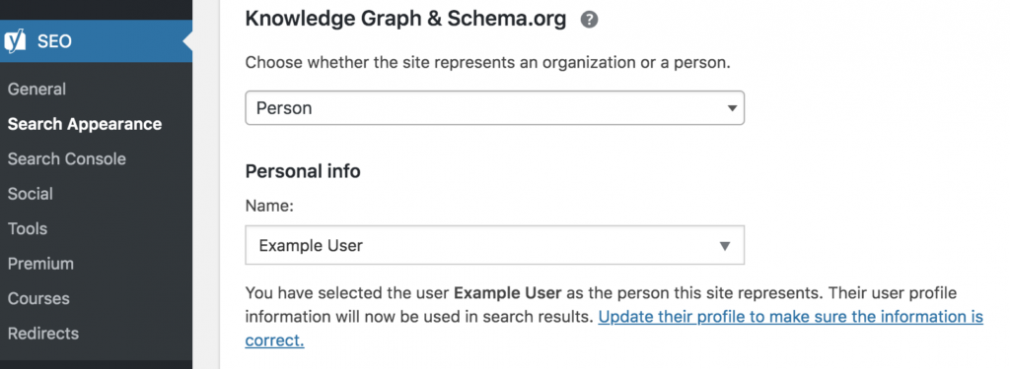Image resolution: width=1010 pixels, height=369 pixels.
Task: Open the Tools submenu item
Action: [x=27, y=228]
